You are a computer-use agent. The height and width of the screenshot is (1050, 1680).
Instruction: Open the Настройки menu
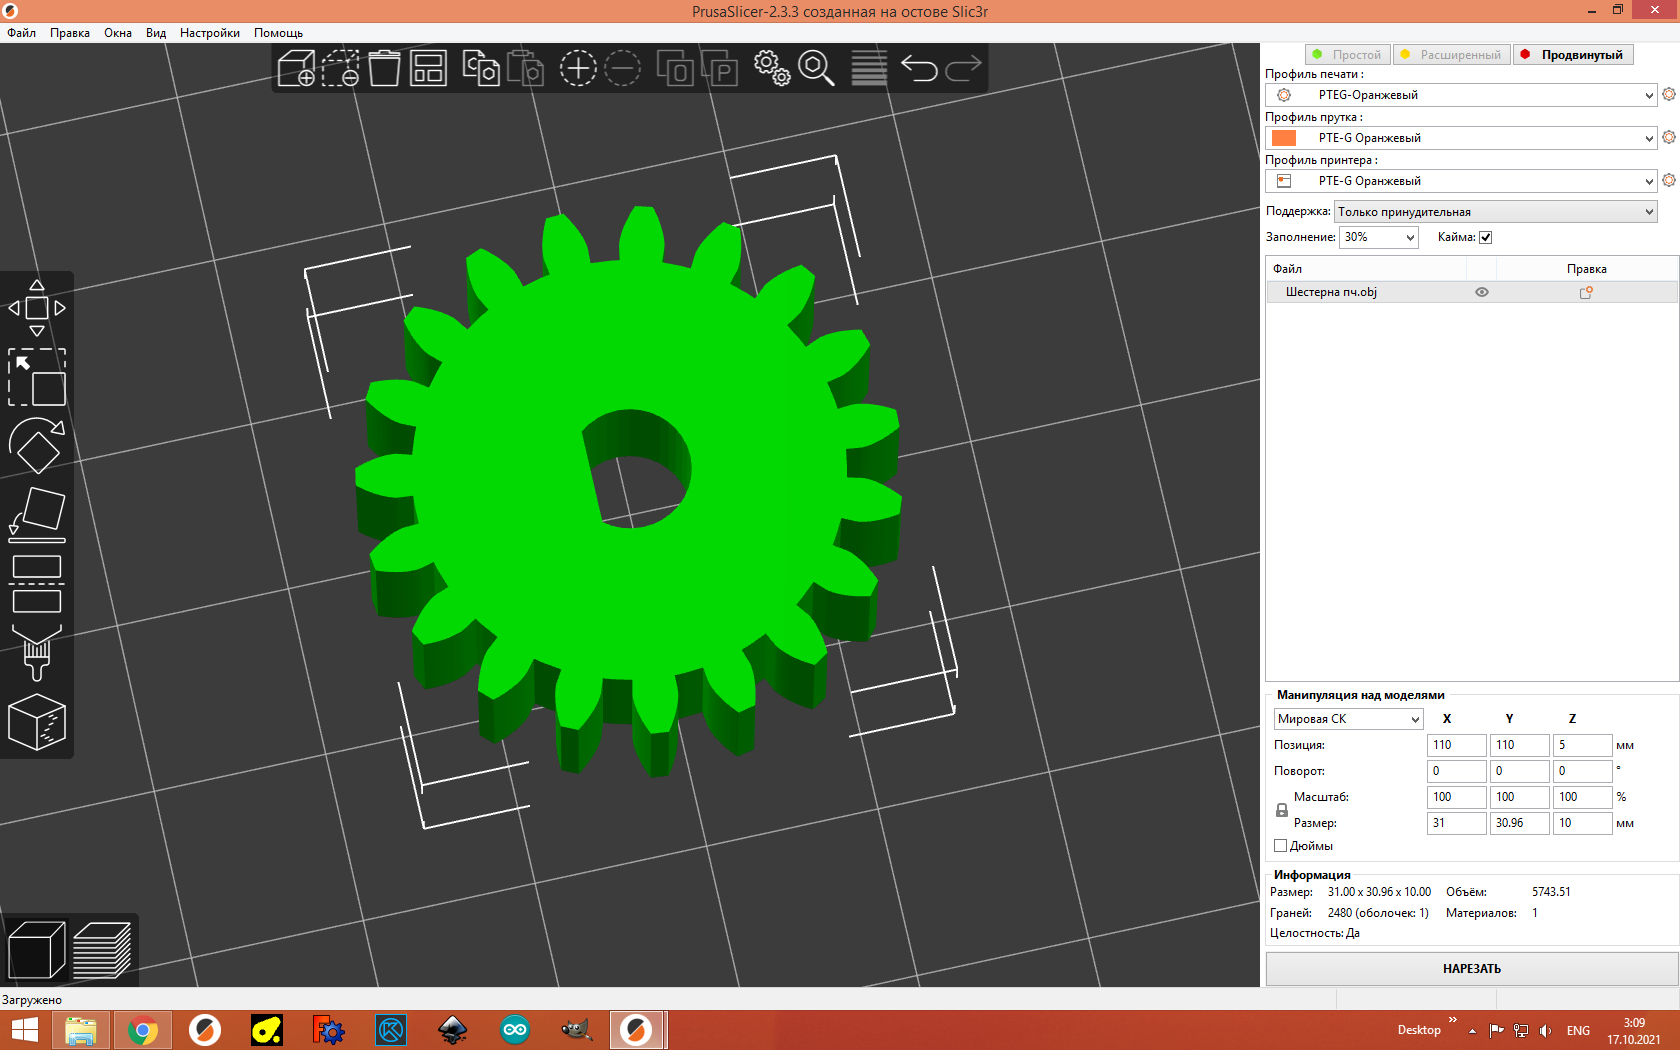point(209,33)
